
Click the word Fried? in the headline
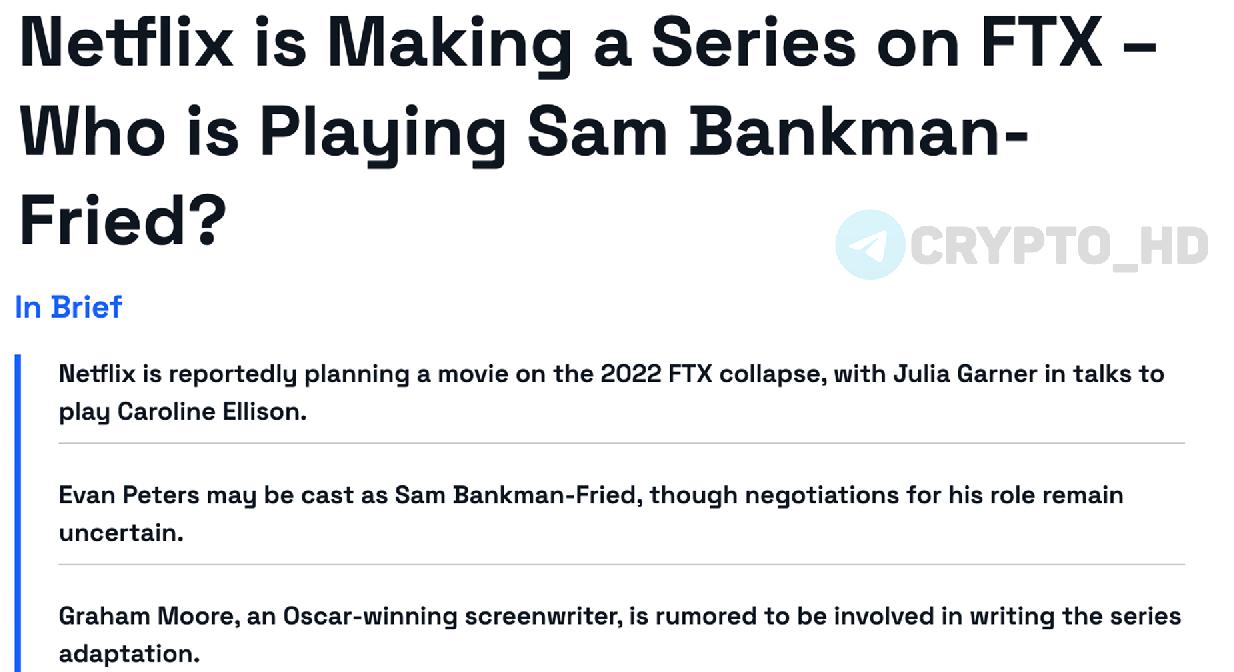[122, 221]
